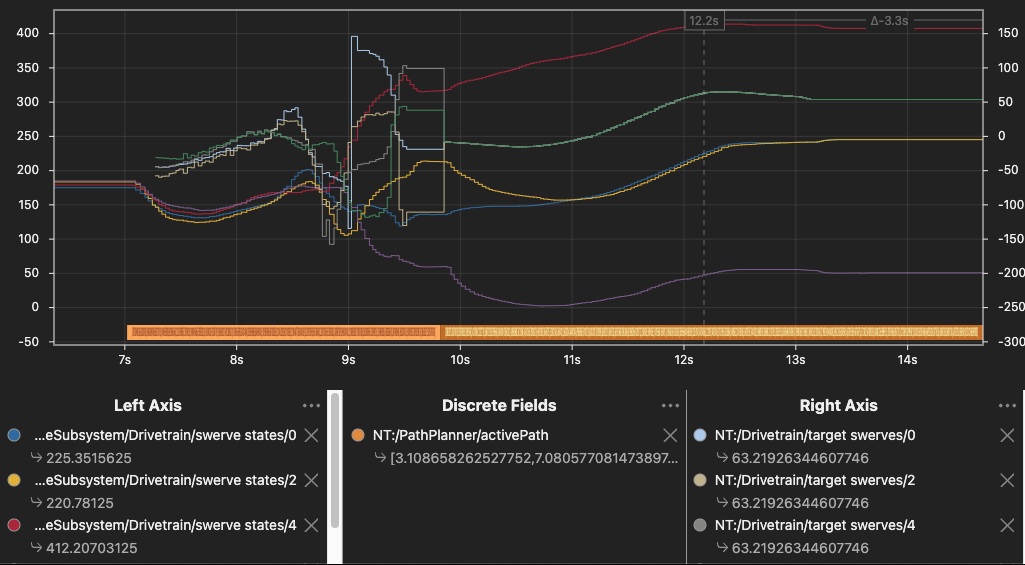The image size is (1025, 565).
Task: Toggle the orange activePath color dot
Action: click(x=358, y=436)
